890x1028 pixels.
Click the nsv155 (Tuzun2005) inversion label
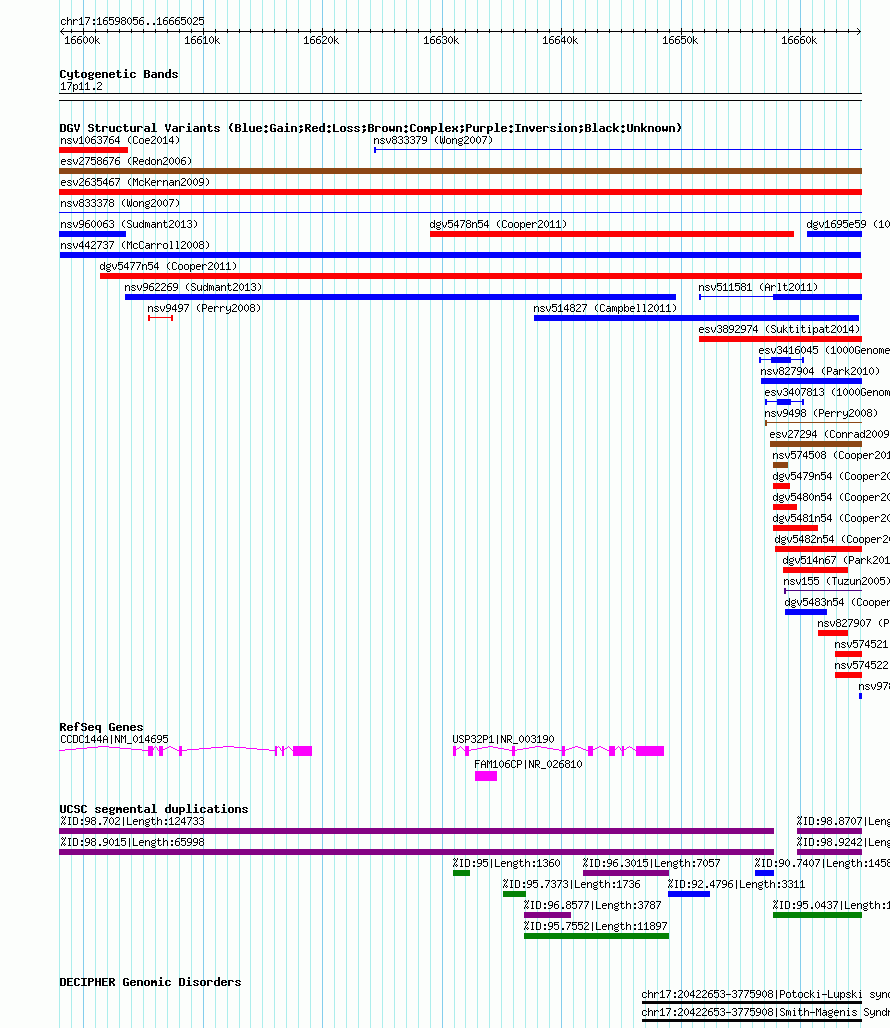pos(836,581)
